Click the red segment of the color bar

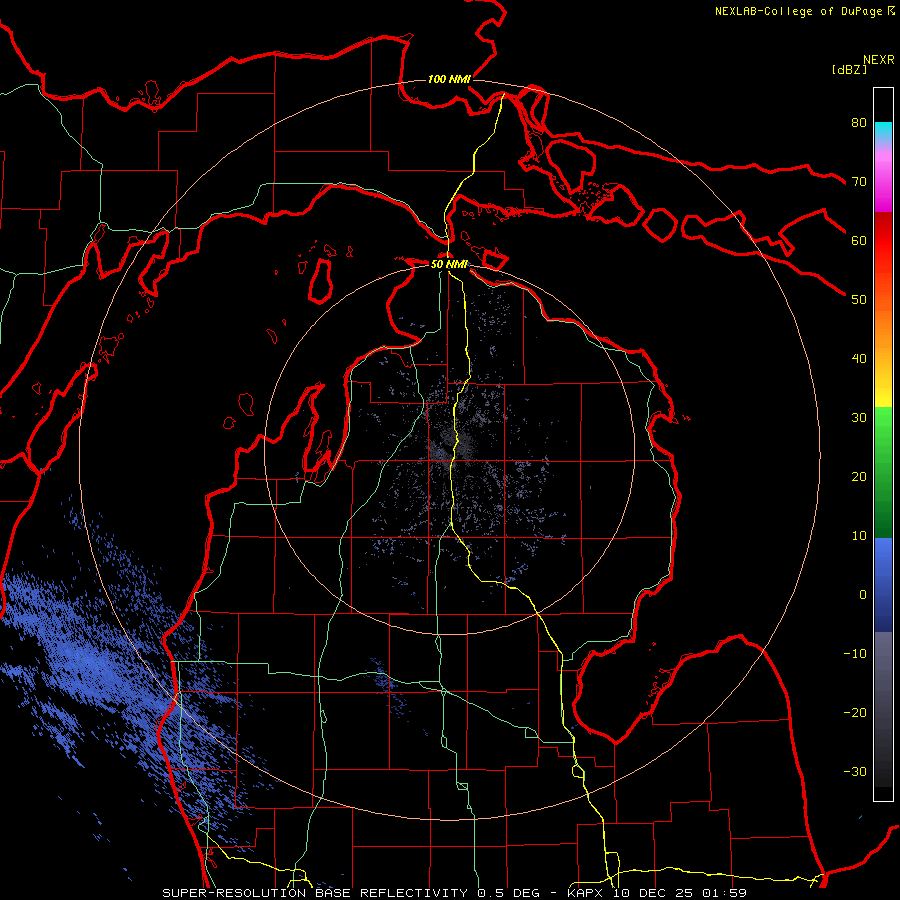coord(883,241)
